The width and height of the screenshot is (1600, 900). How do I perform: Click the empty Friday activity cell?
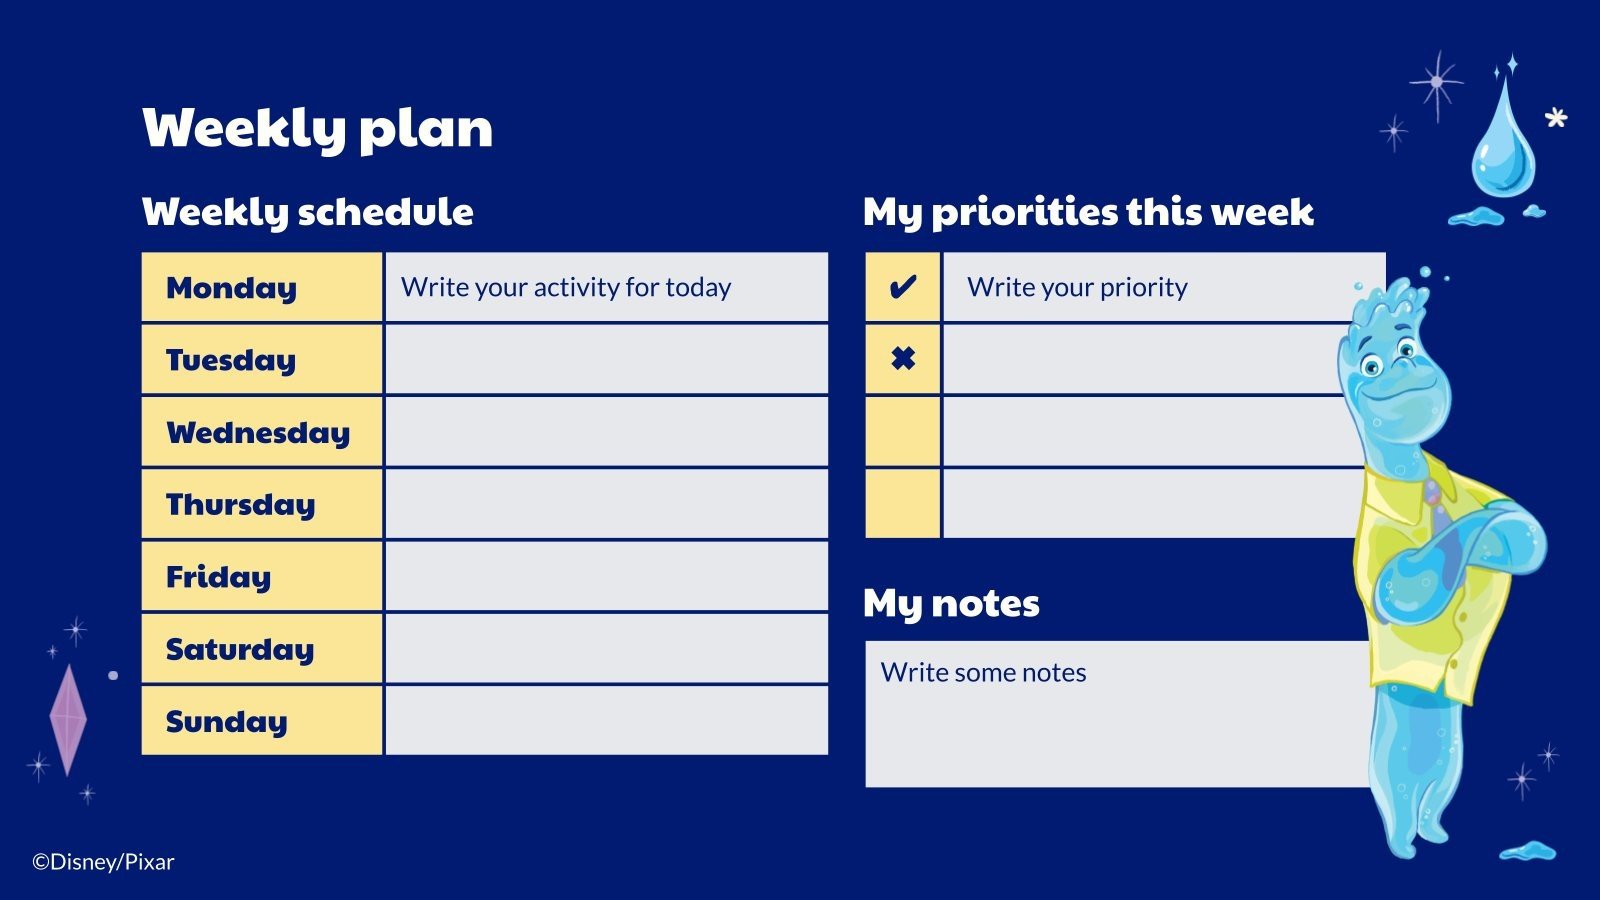point(606,577)
